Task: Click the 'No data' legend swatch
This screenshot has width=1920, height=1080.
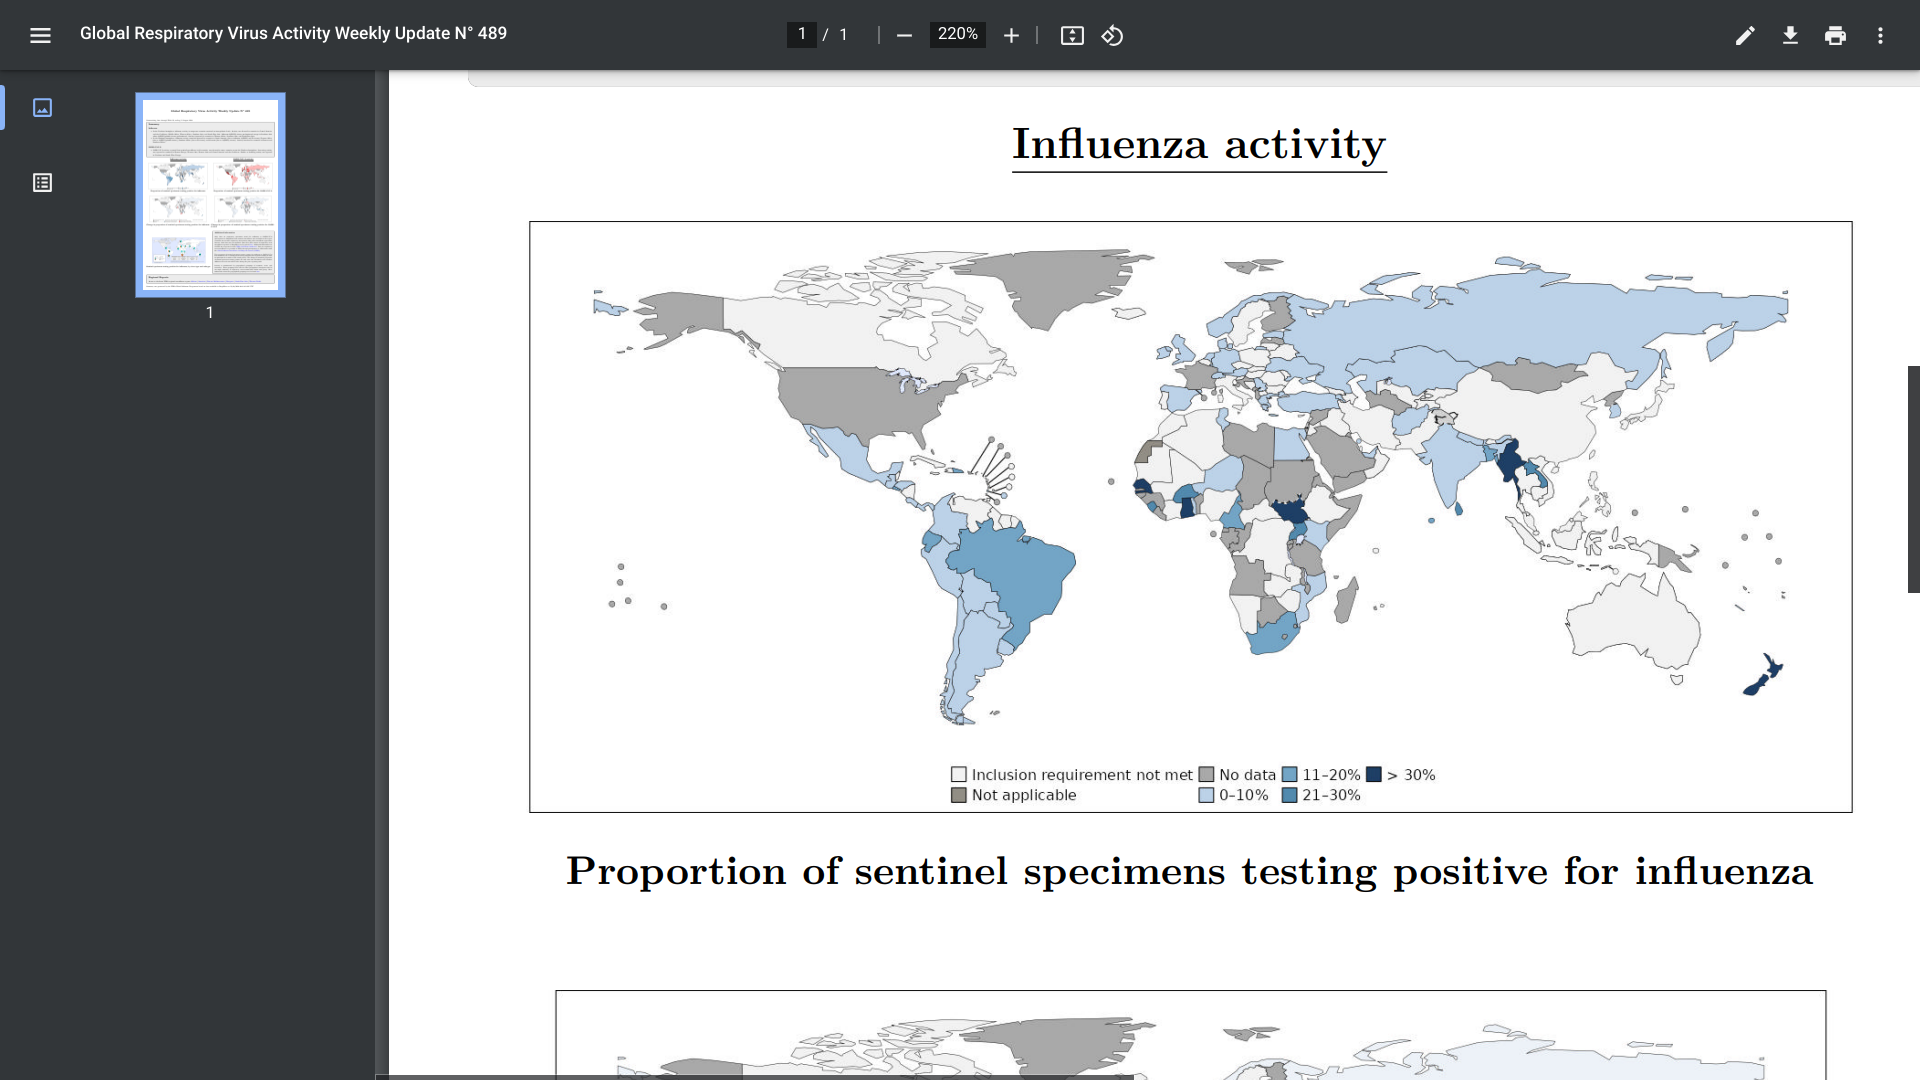Action: pos(1206,774)
